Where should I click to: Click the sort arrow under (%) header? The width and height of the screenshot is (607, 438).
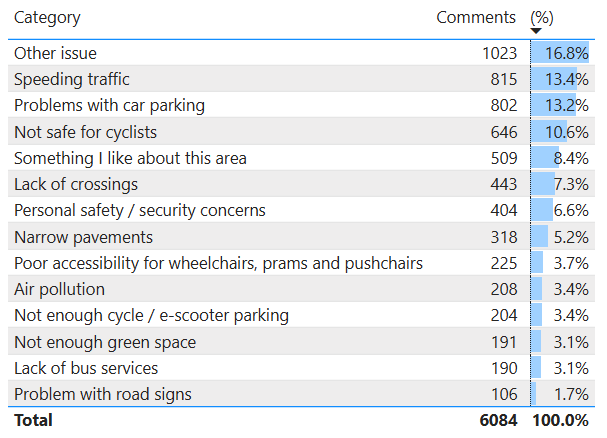(x=536, y=31)
